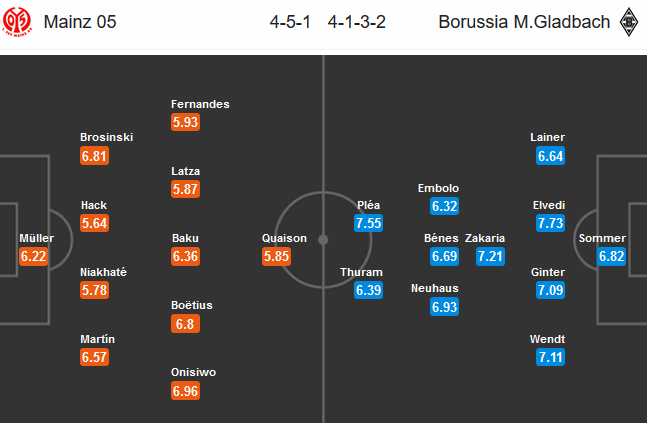Select Fernandes' 5.93 rating badge

tap(185, 122)
